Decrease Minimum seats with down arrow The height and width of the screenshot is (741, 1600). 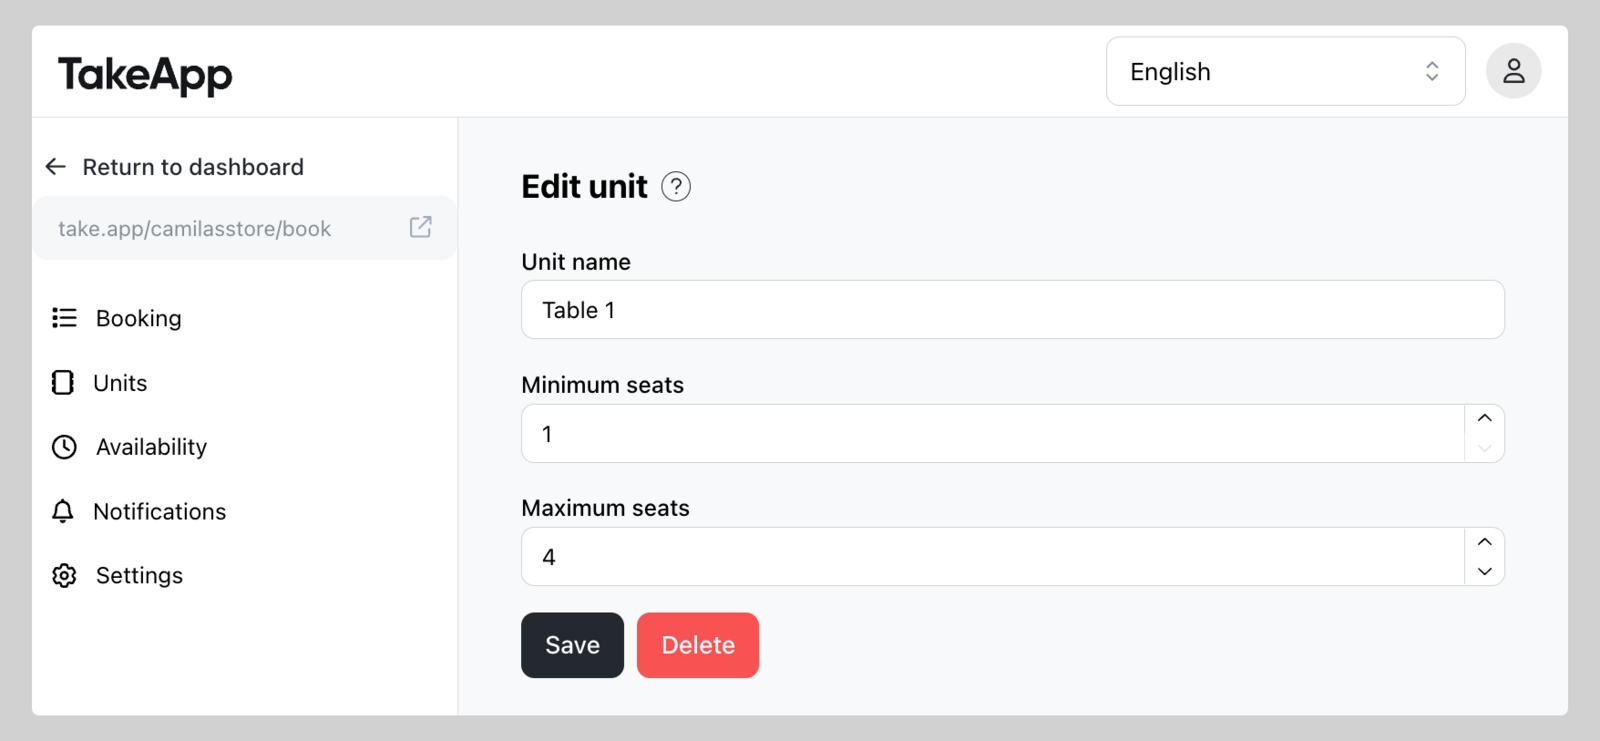[x=1484, y=448]
